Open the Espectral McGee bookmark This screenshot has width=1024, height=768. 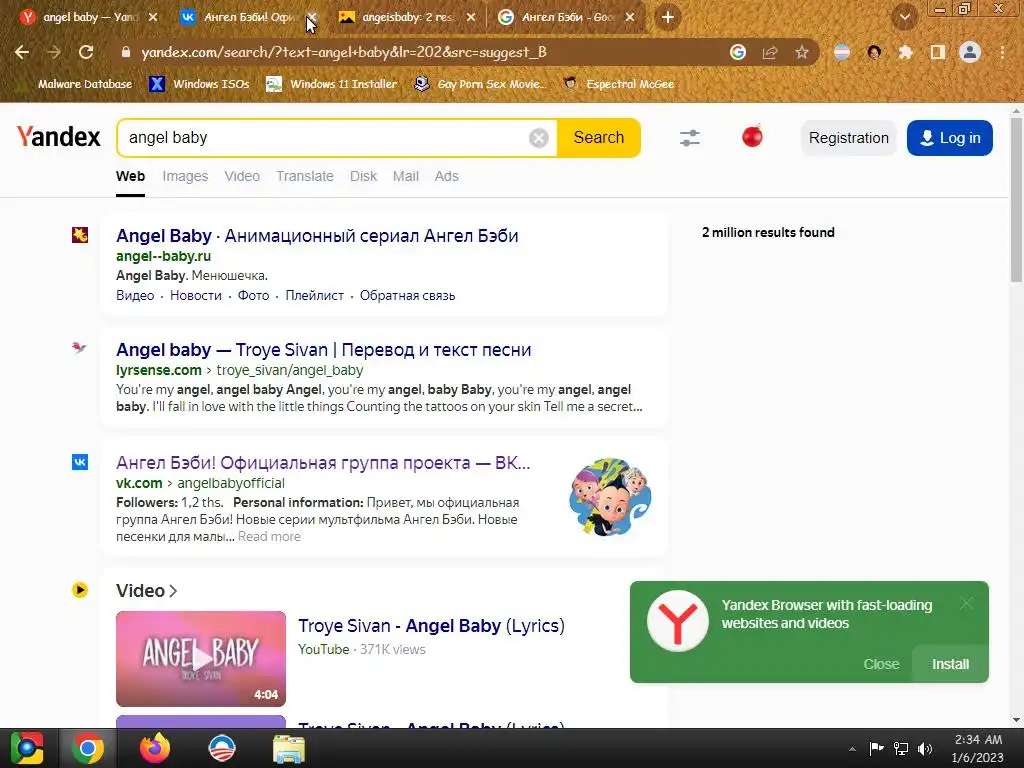[619, 84]
